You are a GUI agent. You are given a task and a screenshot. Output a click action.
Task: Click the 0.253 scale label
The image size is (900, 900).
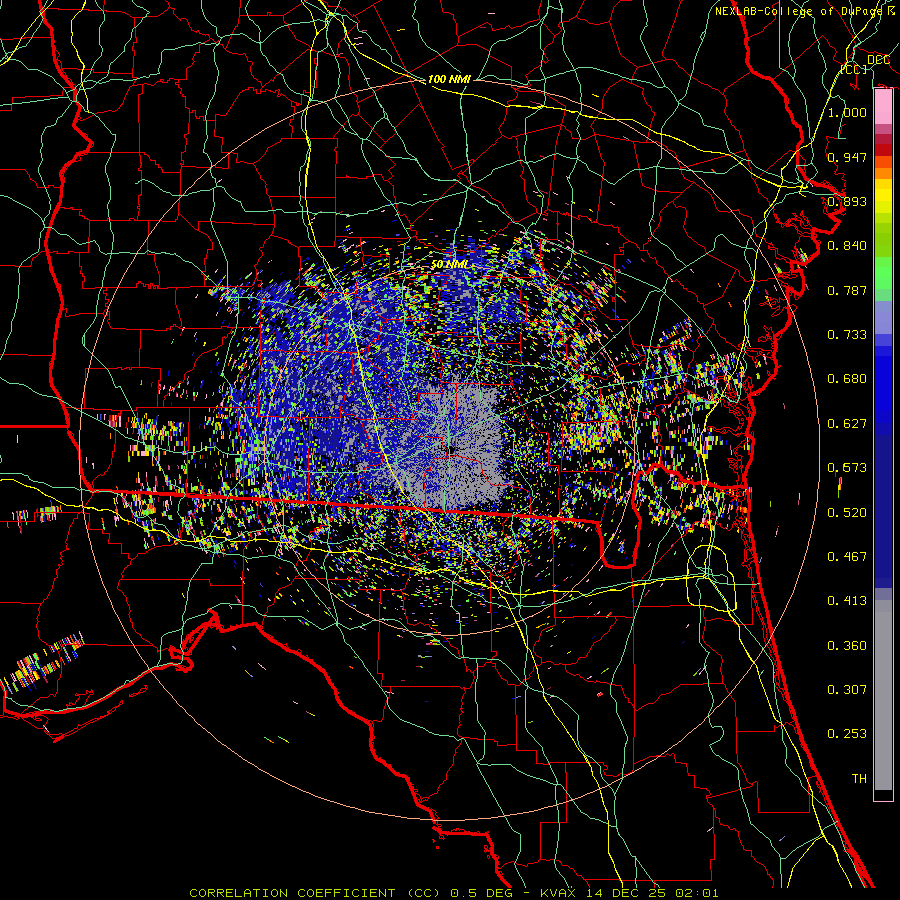(x=847, y=734)
